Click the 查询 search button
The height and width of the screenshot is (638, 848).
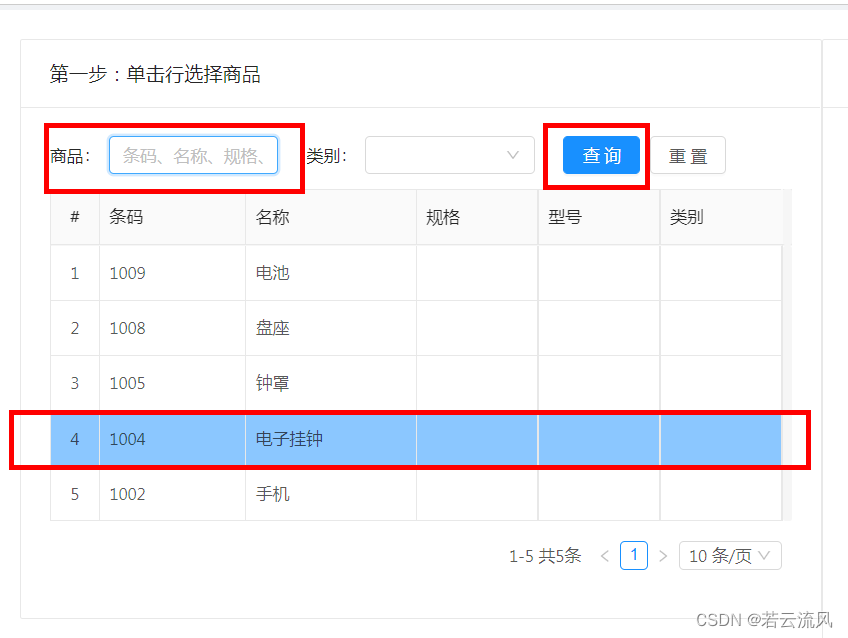coord(601,155)
